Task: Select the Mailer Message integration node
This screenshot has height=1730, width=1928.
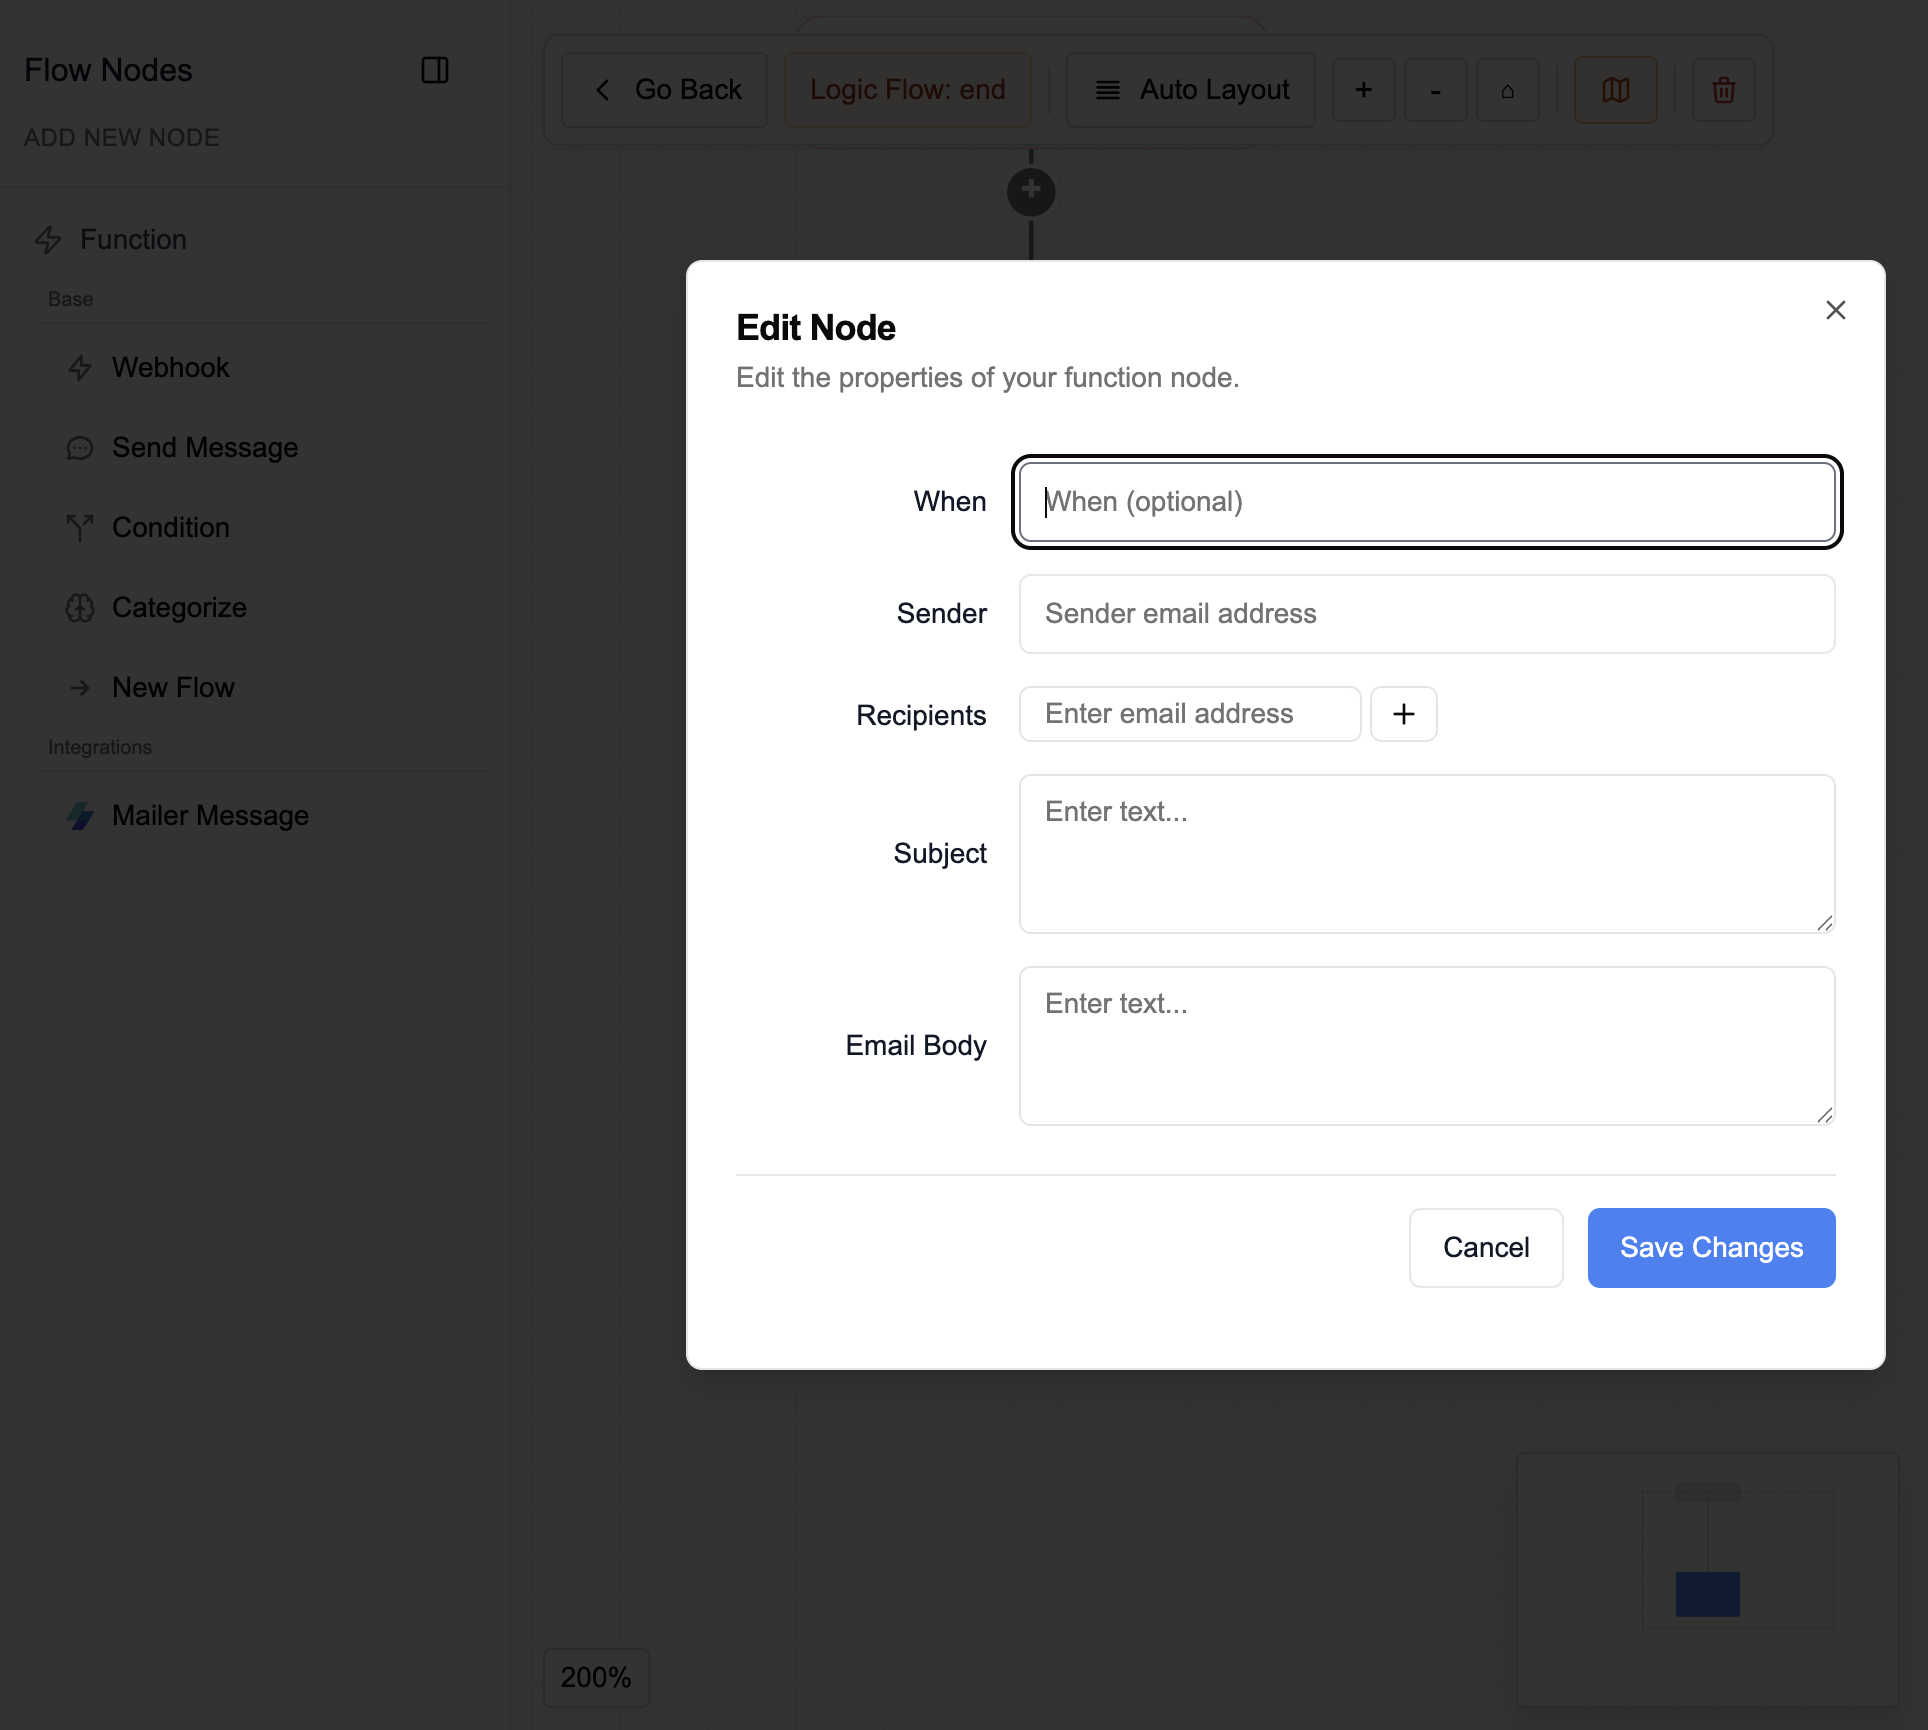Action: (209, 815)
